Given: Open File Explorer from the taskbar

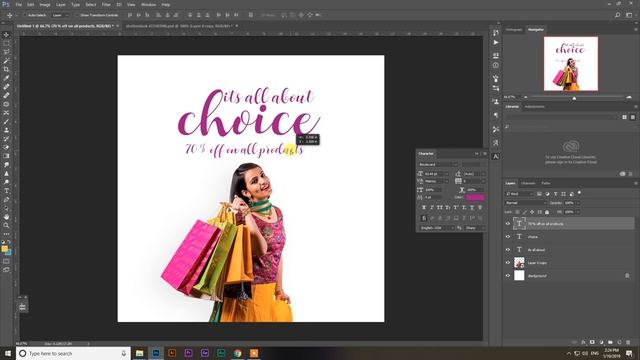Looking at the screenshot, I should [140, 353].
